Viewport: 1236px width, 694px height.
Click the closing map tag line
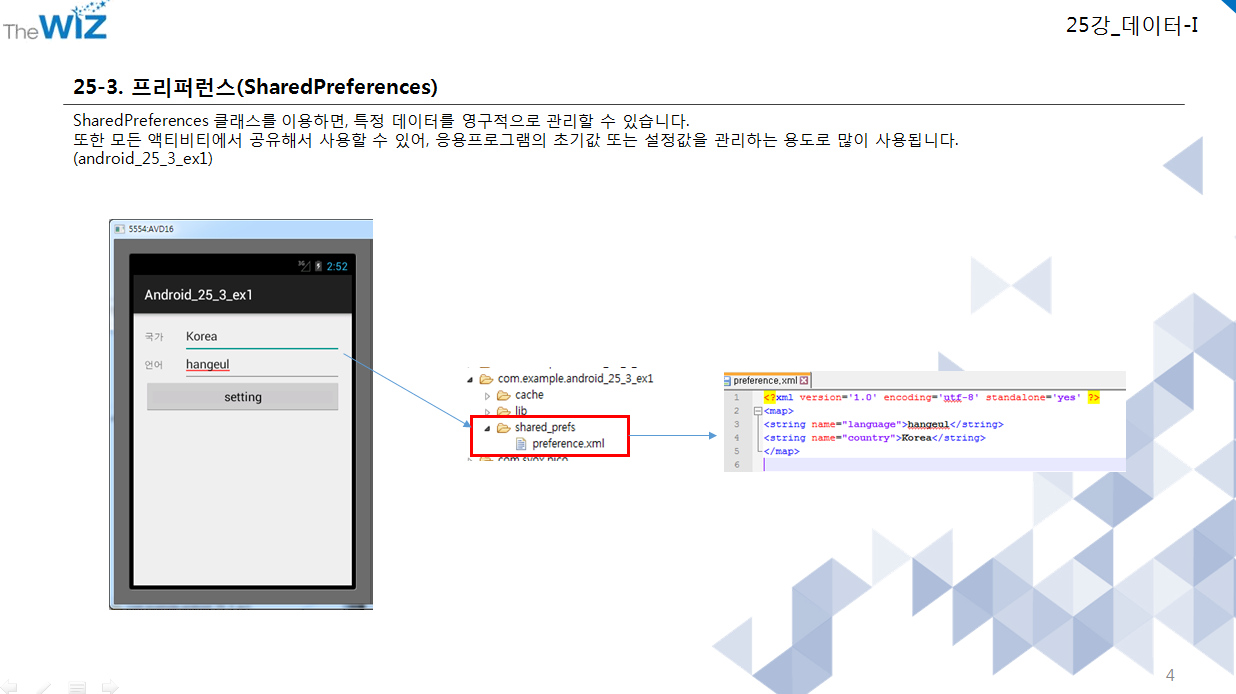click(x=781, y=451)
